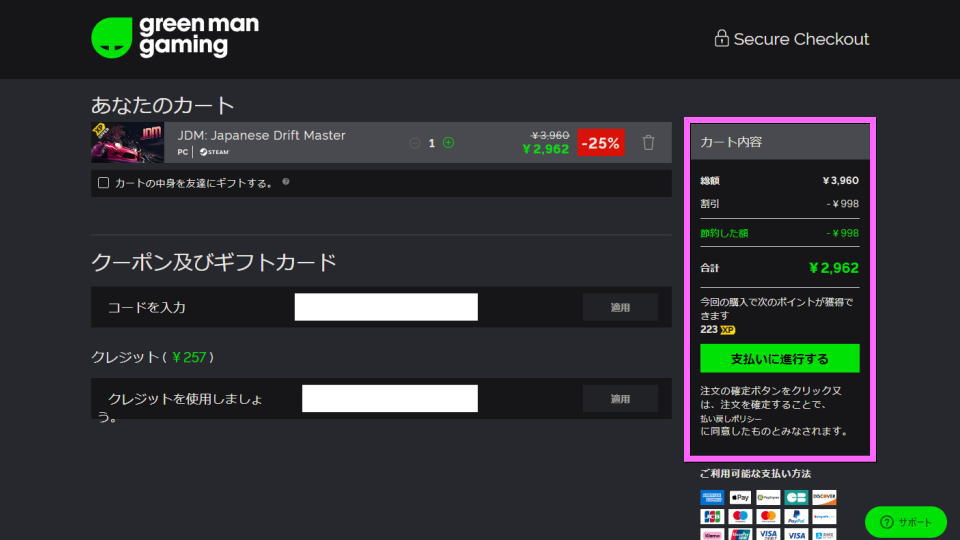
Task: Apply the coupon code with 適用 button
Action: 620,307
